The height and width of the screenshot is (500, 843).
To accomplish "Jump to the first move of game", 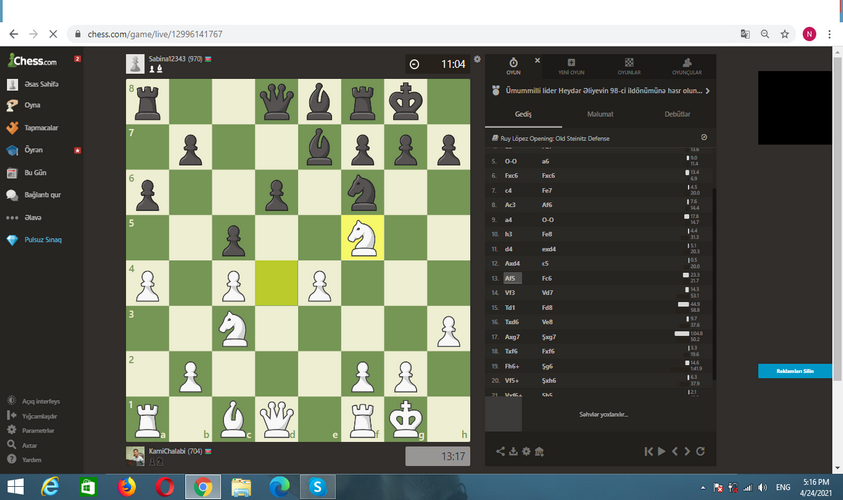I will pyautogui.click(x=649, y=452).
